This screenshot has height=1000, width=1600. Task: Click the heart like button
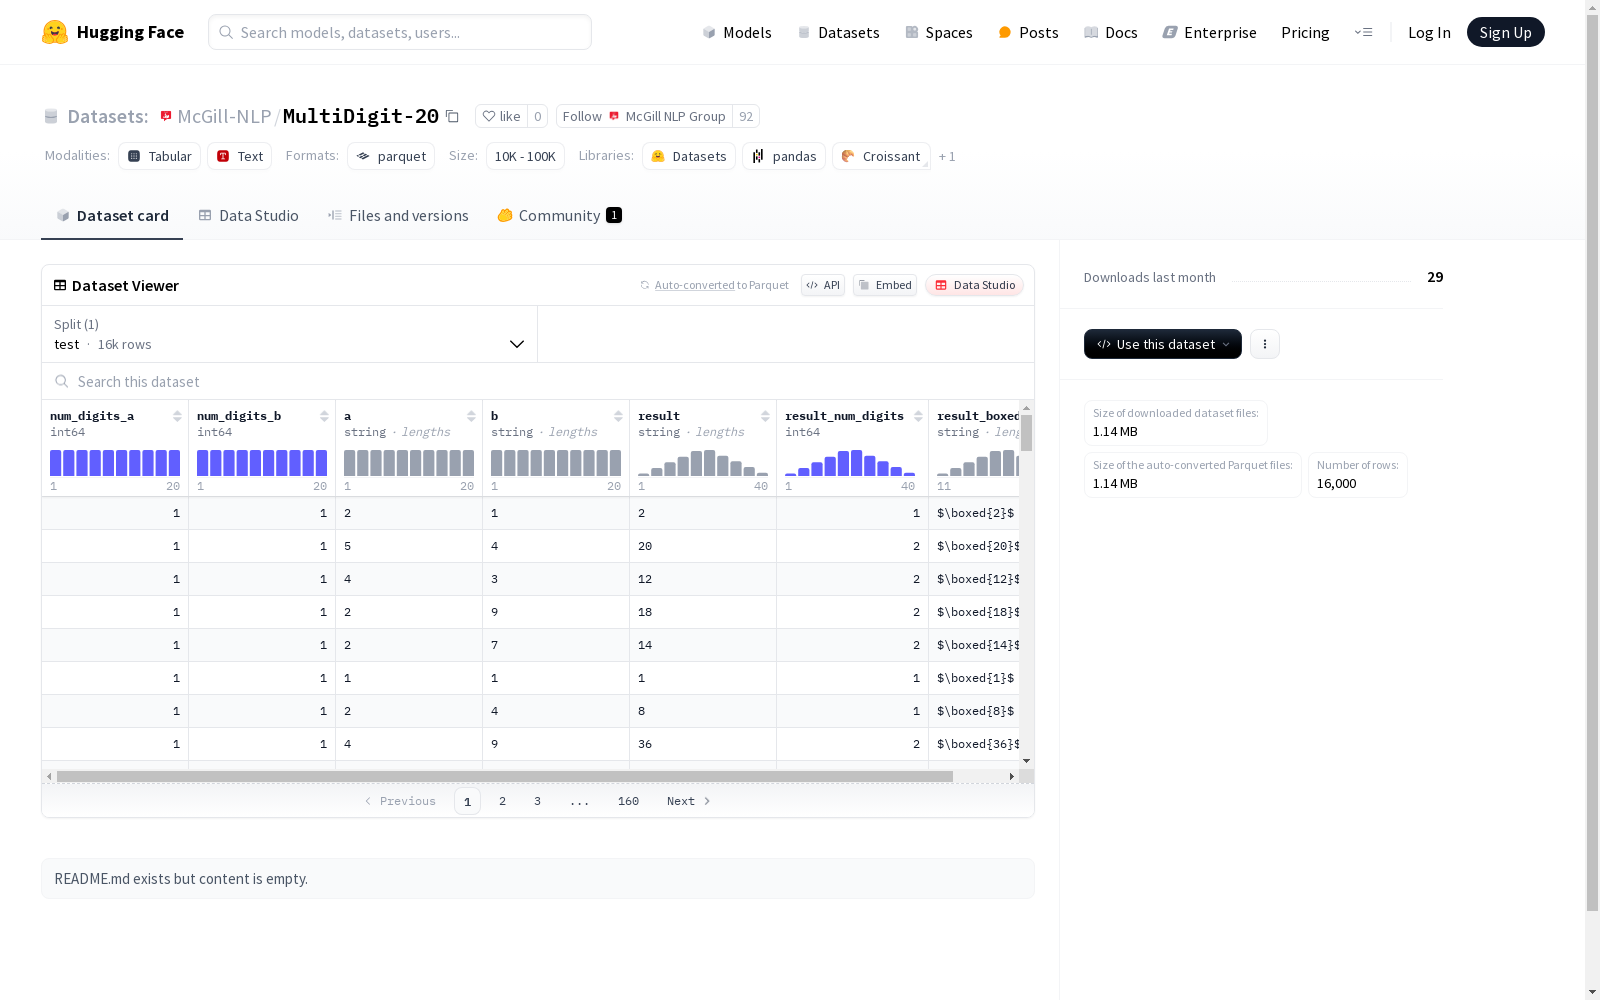click(x=501, y=116)
